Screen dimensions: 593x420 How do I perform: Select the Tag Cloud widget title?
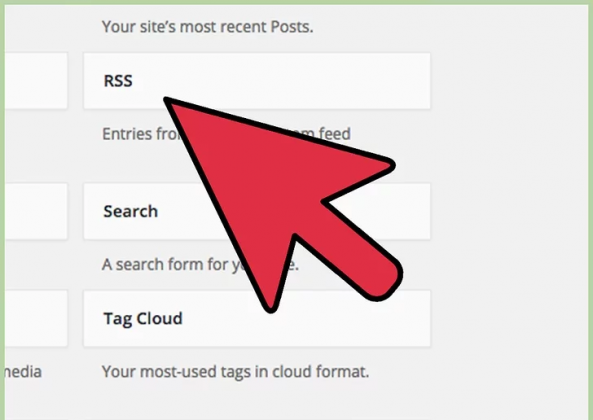pyautogui.click(x=143, y=319)
